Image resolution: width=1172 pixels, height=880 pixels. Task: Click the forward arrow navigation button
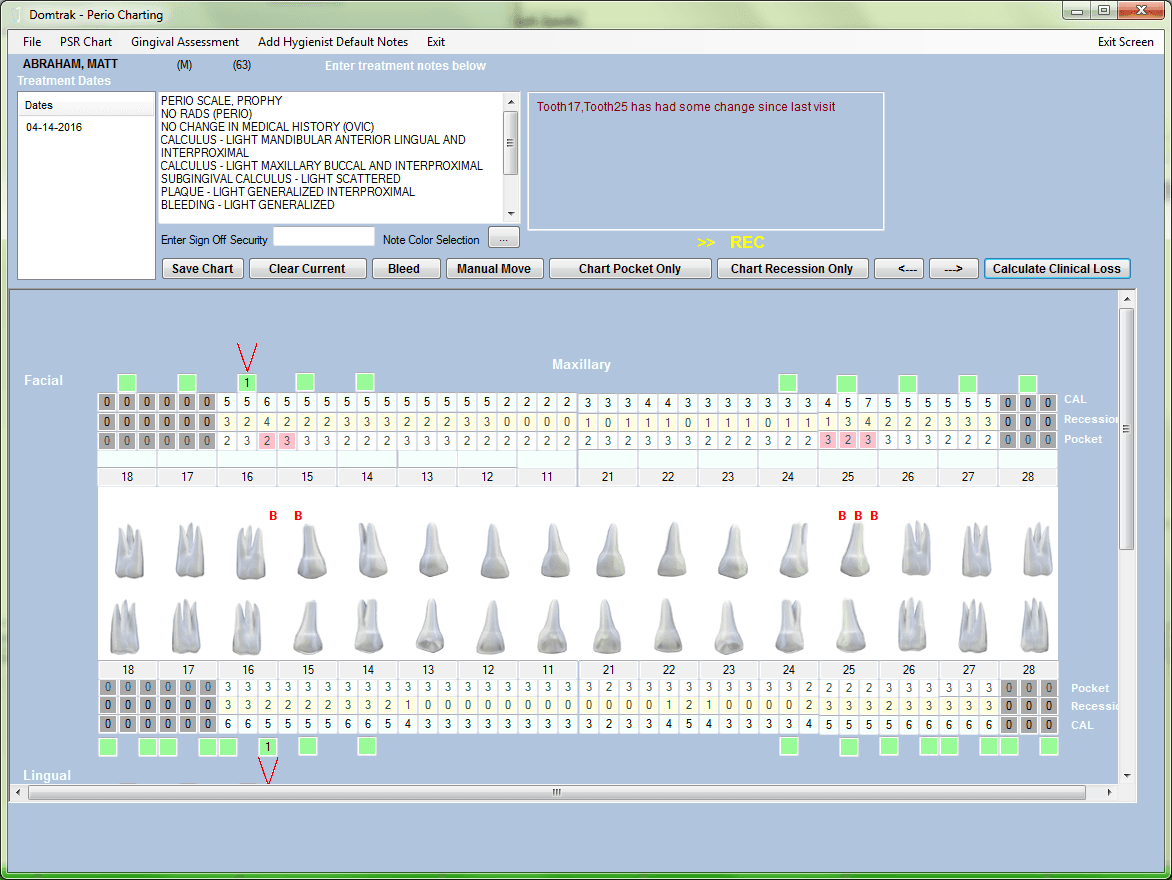(x=952, y=269)
